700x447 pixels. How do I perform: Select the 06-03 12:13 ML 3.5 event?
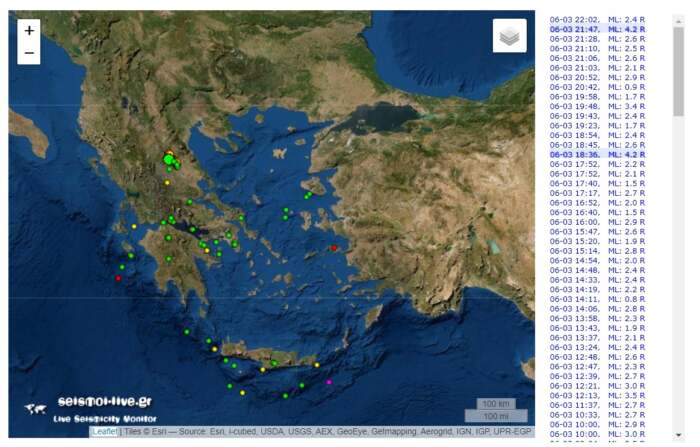[x=597, y=395]
